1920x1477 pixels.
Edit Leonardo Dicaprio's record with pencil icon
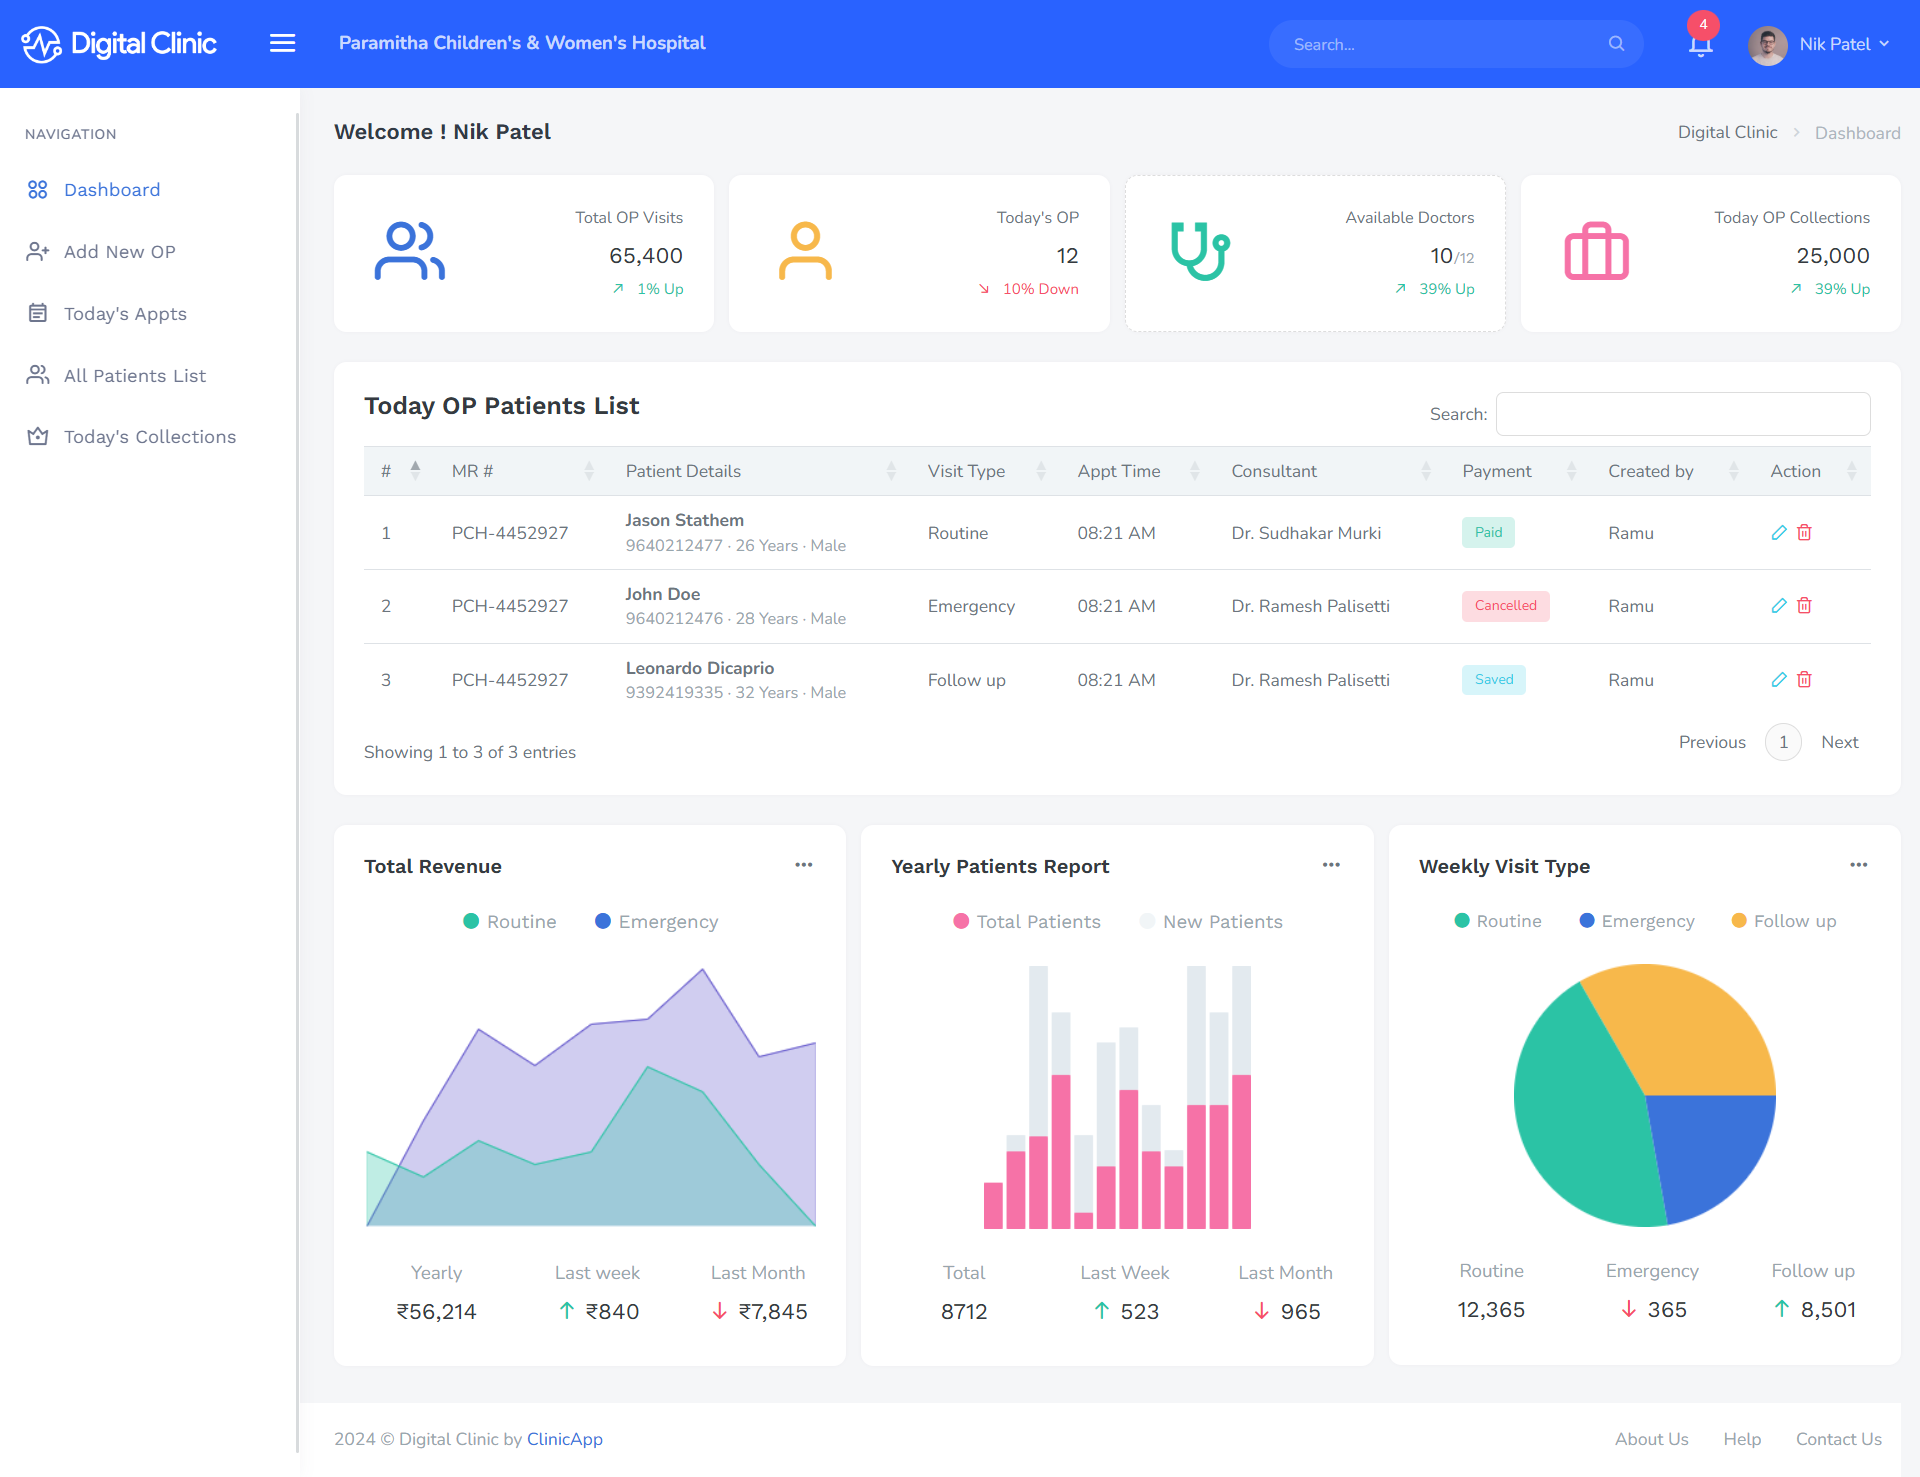1779,680
